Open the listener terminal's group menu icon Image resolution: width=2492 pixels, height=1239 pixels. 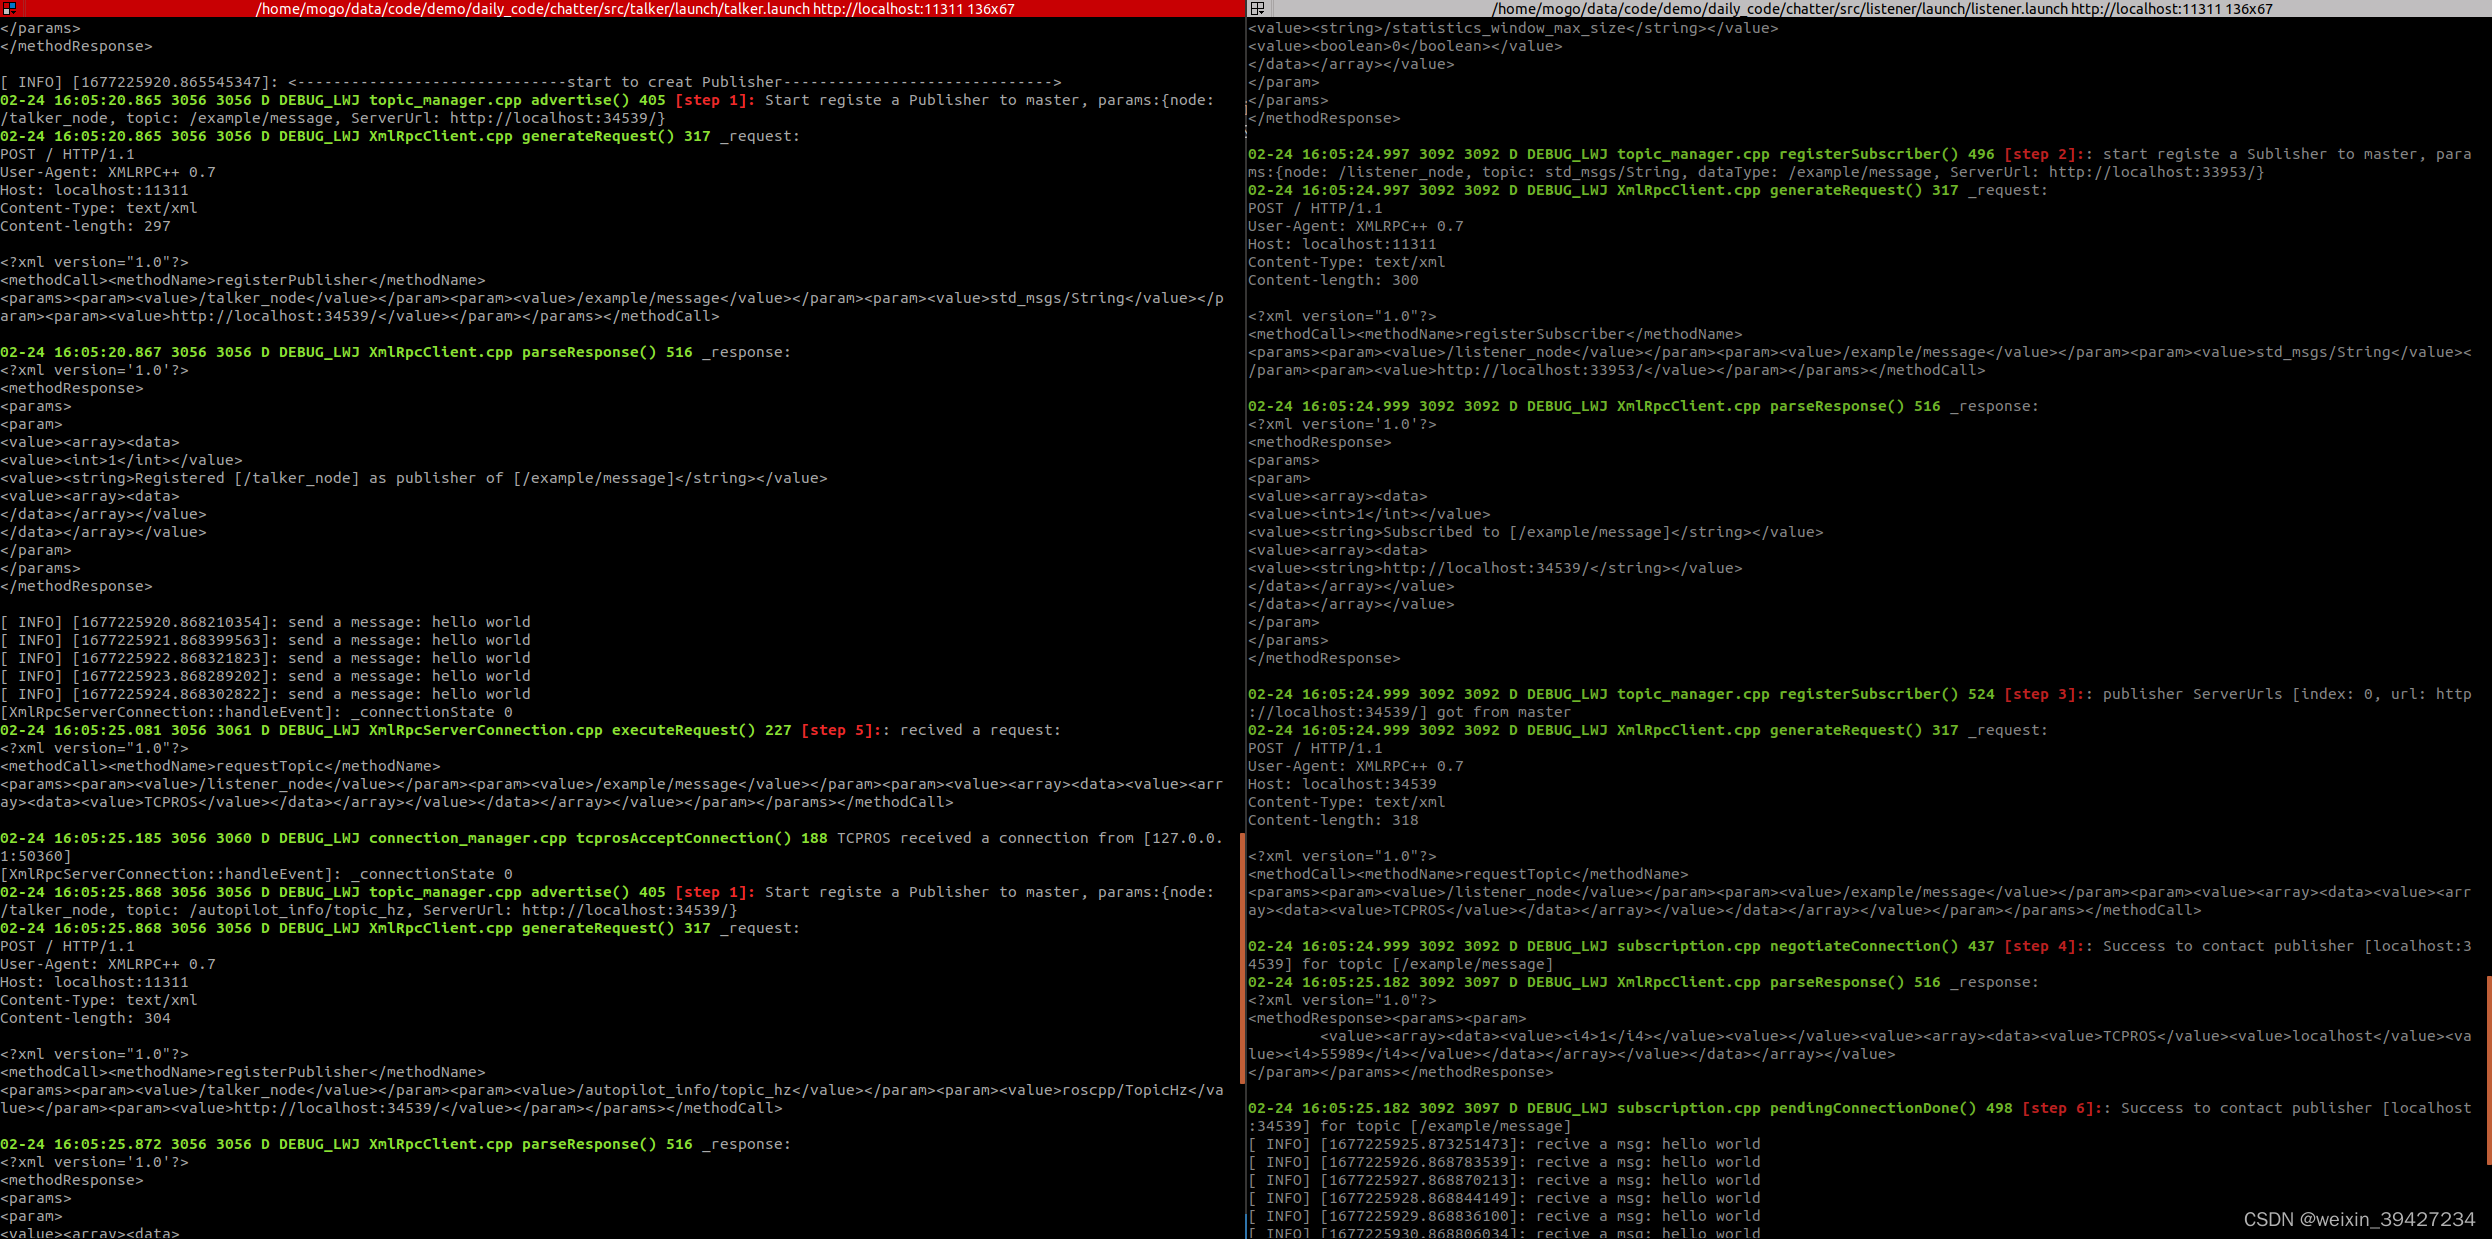point(1257,8)
